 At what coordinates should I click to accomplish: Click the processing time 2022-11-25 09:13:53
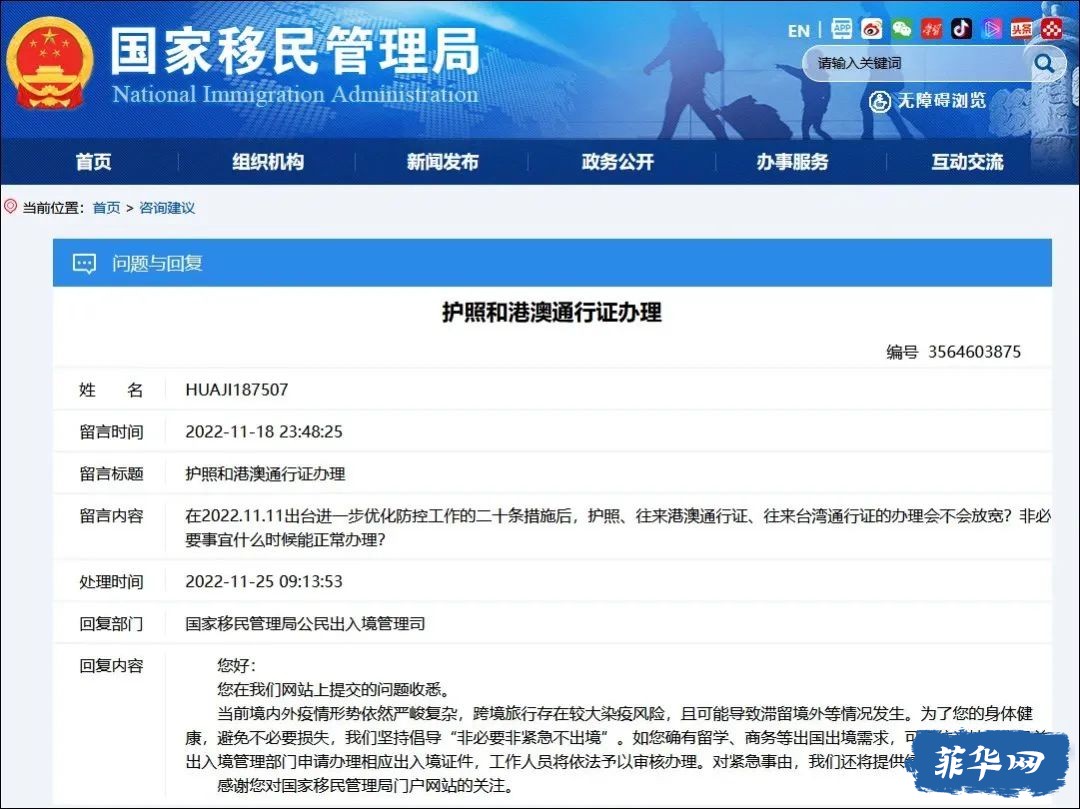coord(264,582)
